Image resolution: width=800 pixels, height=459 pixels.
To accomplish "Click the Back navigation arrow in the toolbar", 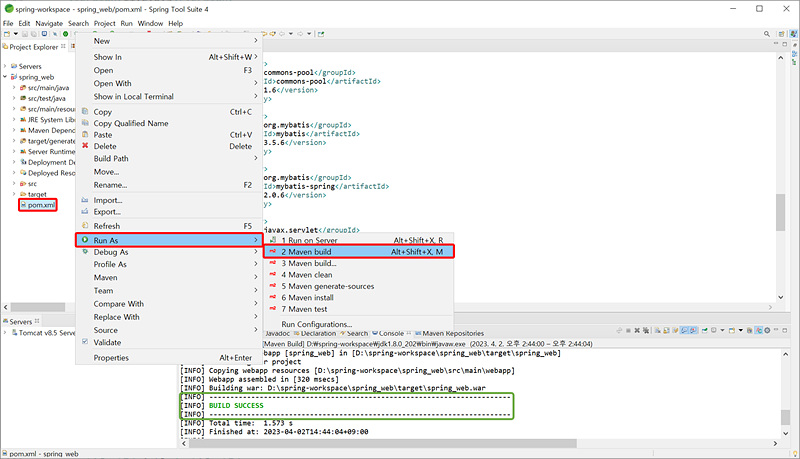I will (x=282, y=34).
